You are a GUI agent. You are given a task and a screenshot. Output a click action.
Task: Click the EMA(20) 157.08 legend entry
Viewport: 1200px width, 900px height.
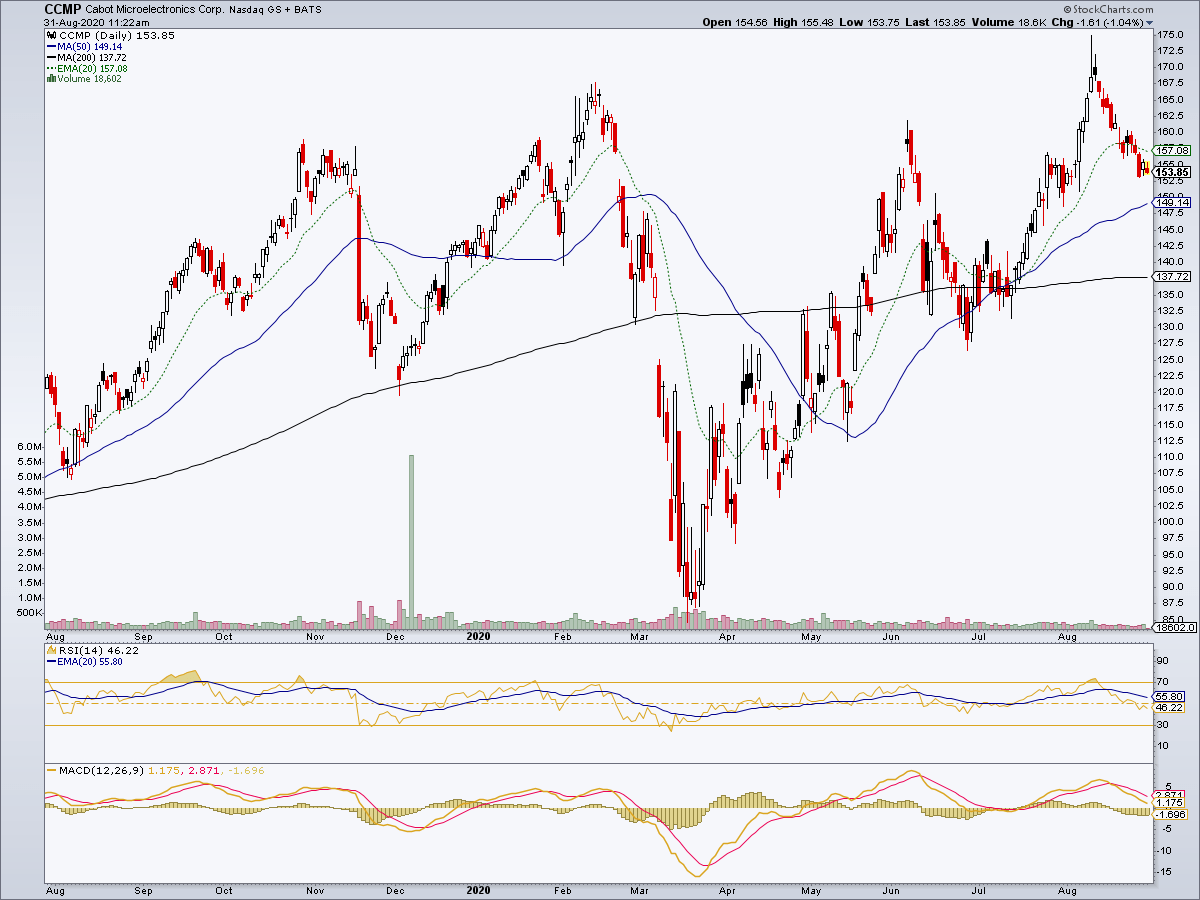click(x=92, y=71)
